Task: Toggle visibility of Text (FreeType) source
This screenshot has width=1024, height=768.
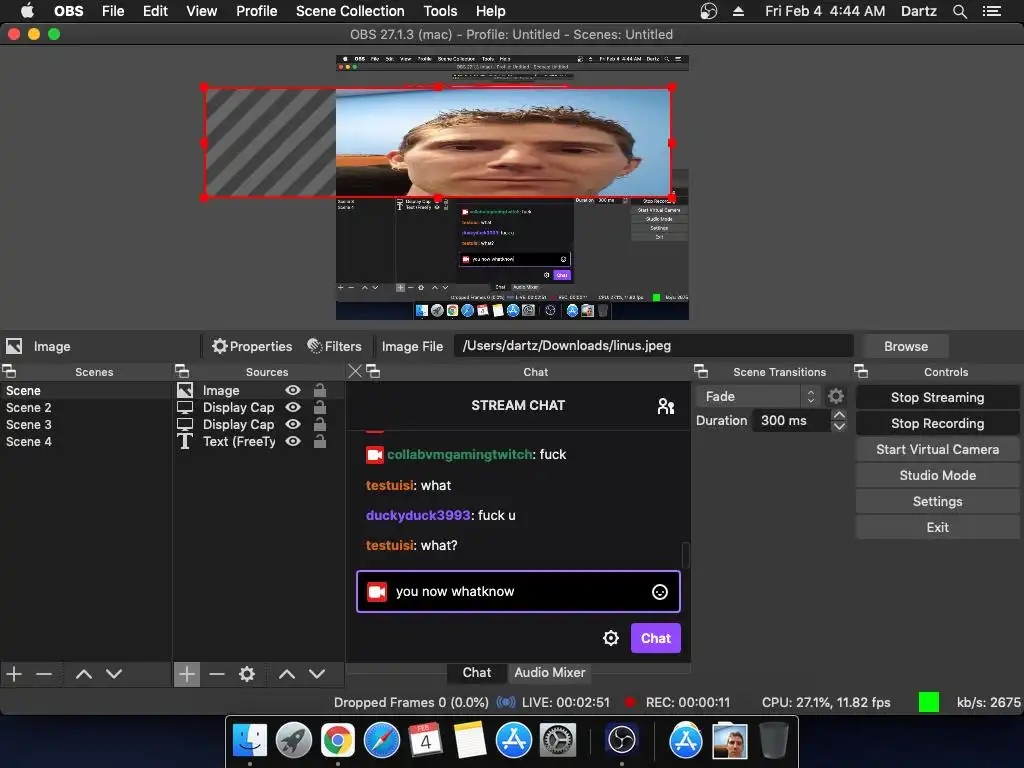Action: [x=293, y=441]
